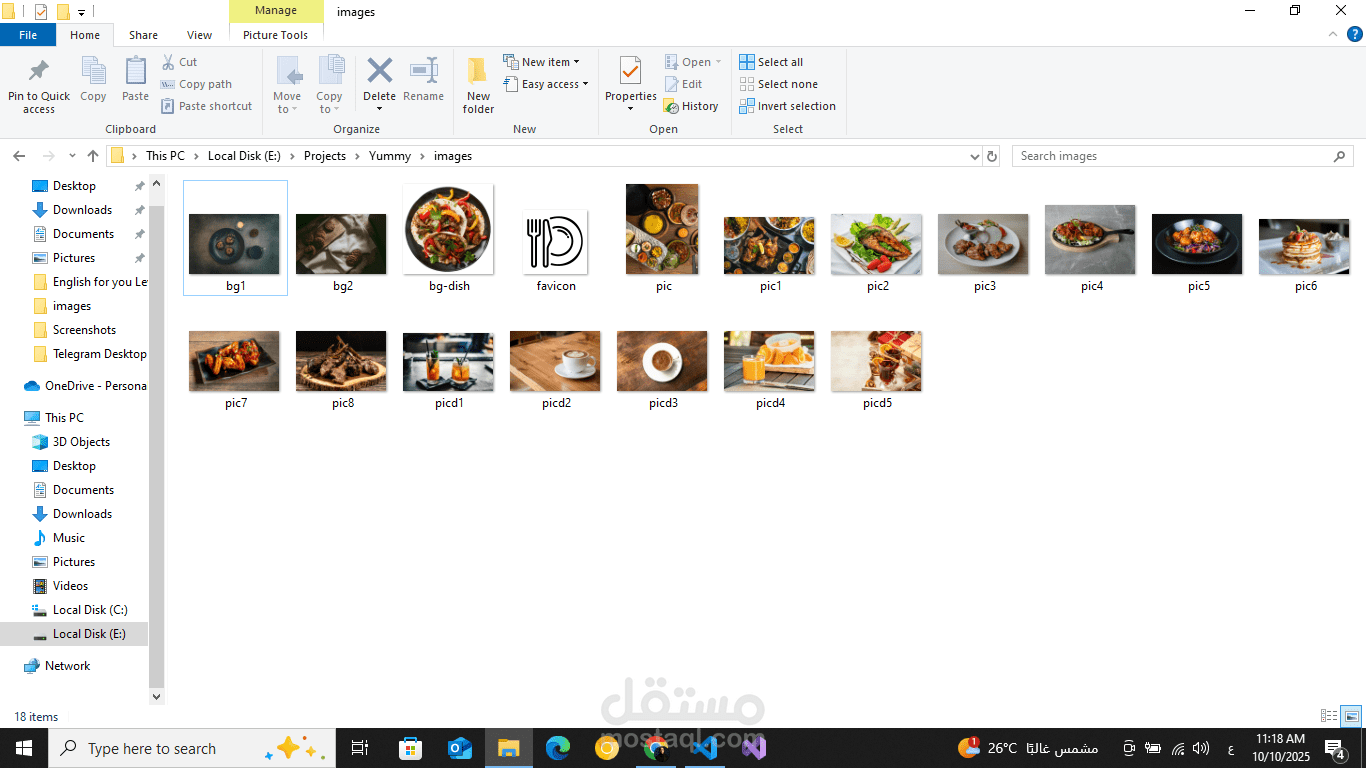The width and height of the screenshot is (1366, 768).
Task: Switch to Details view icon
Action: [1329, 716]
